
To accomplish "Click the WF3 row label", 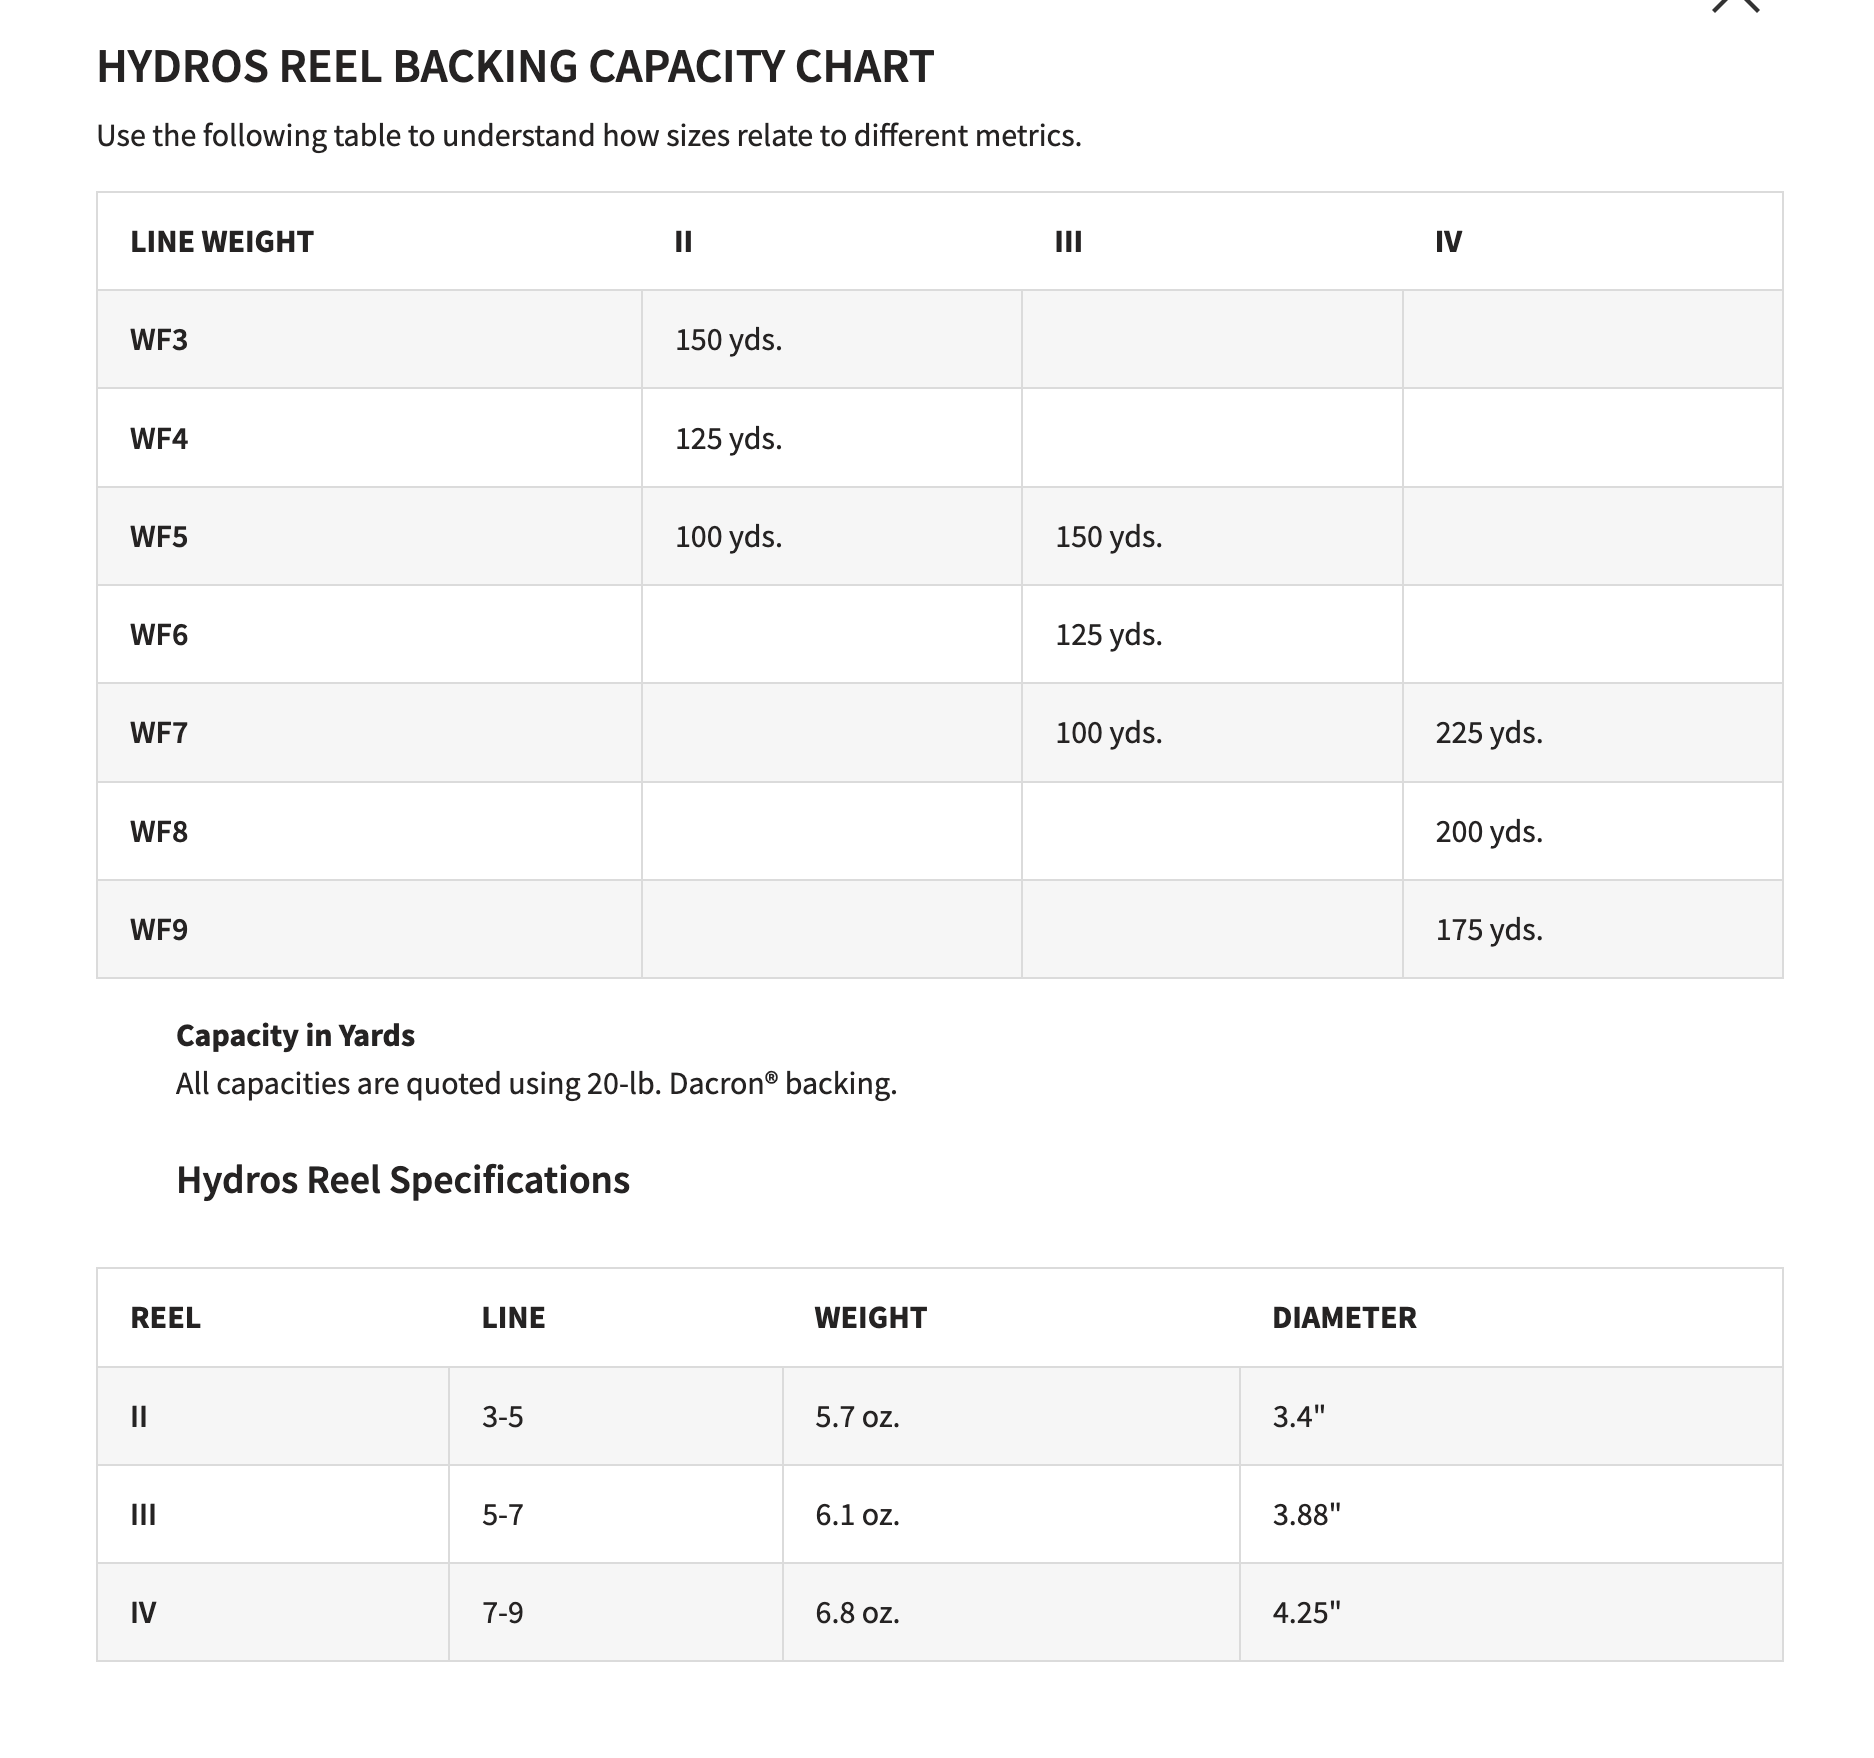I will pos(159,340).
